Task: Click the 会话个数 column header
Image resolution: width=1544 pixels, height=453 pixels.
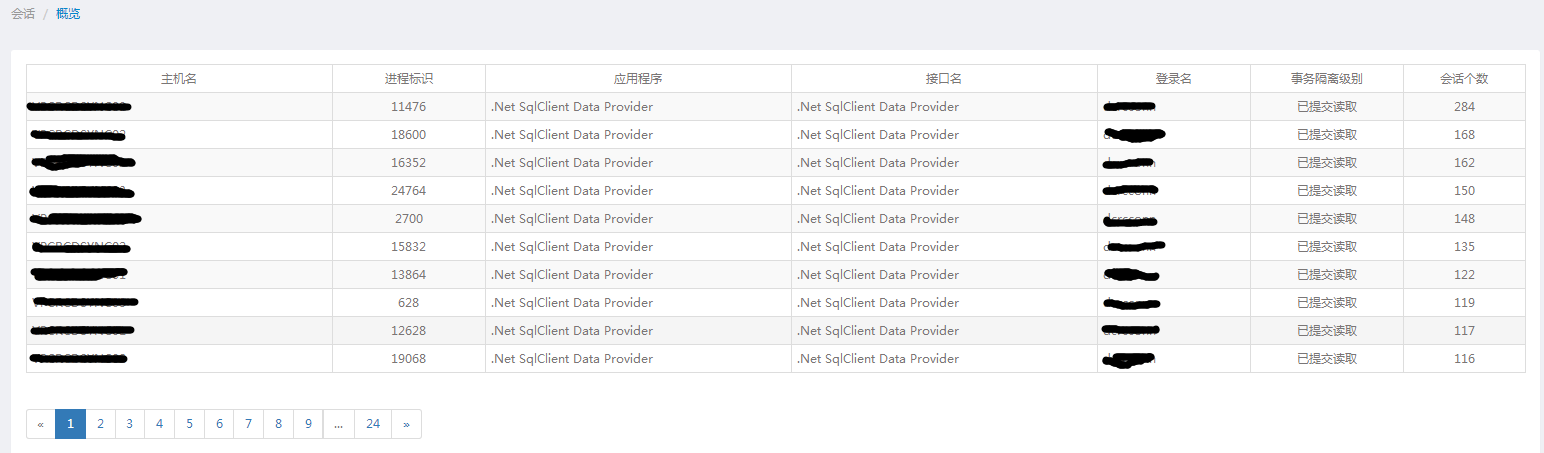Action: click(x=1464, y=79)
